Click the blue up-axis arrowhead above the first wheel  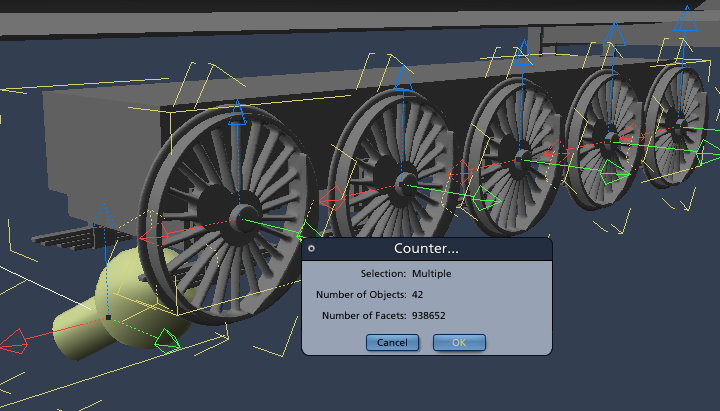tap(237, 113)
